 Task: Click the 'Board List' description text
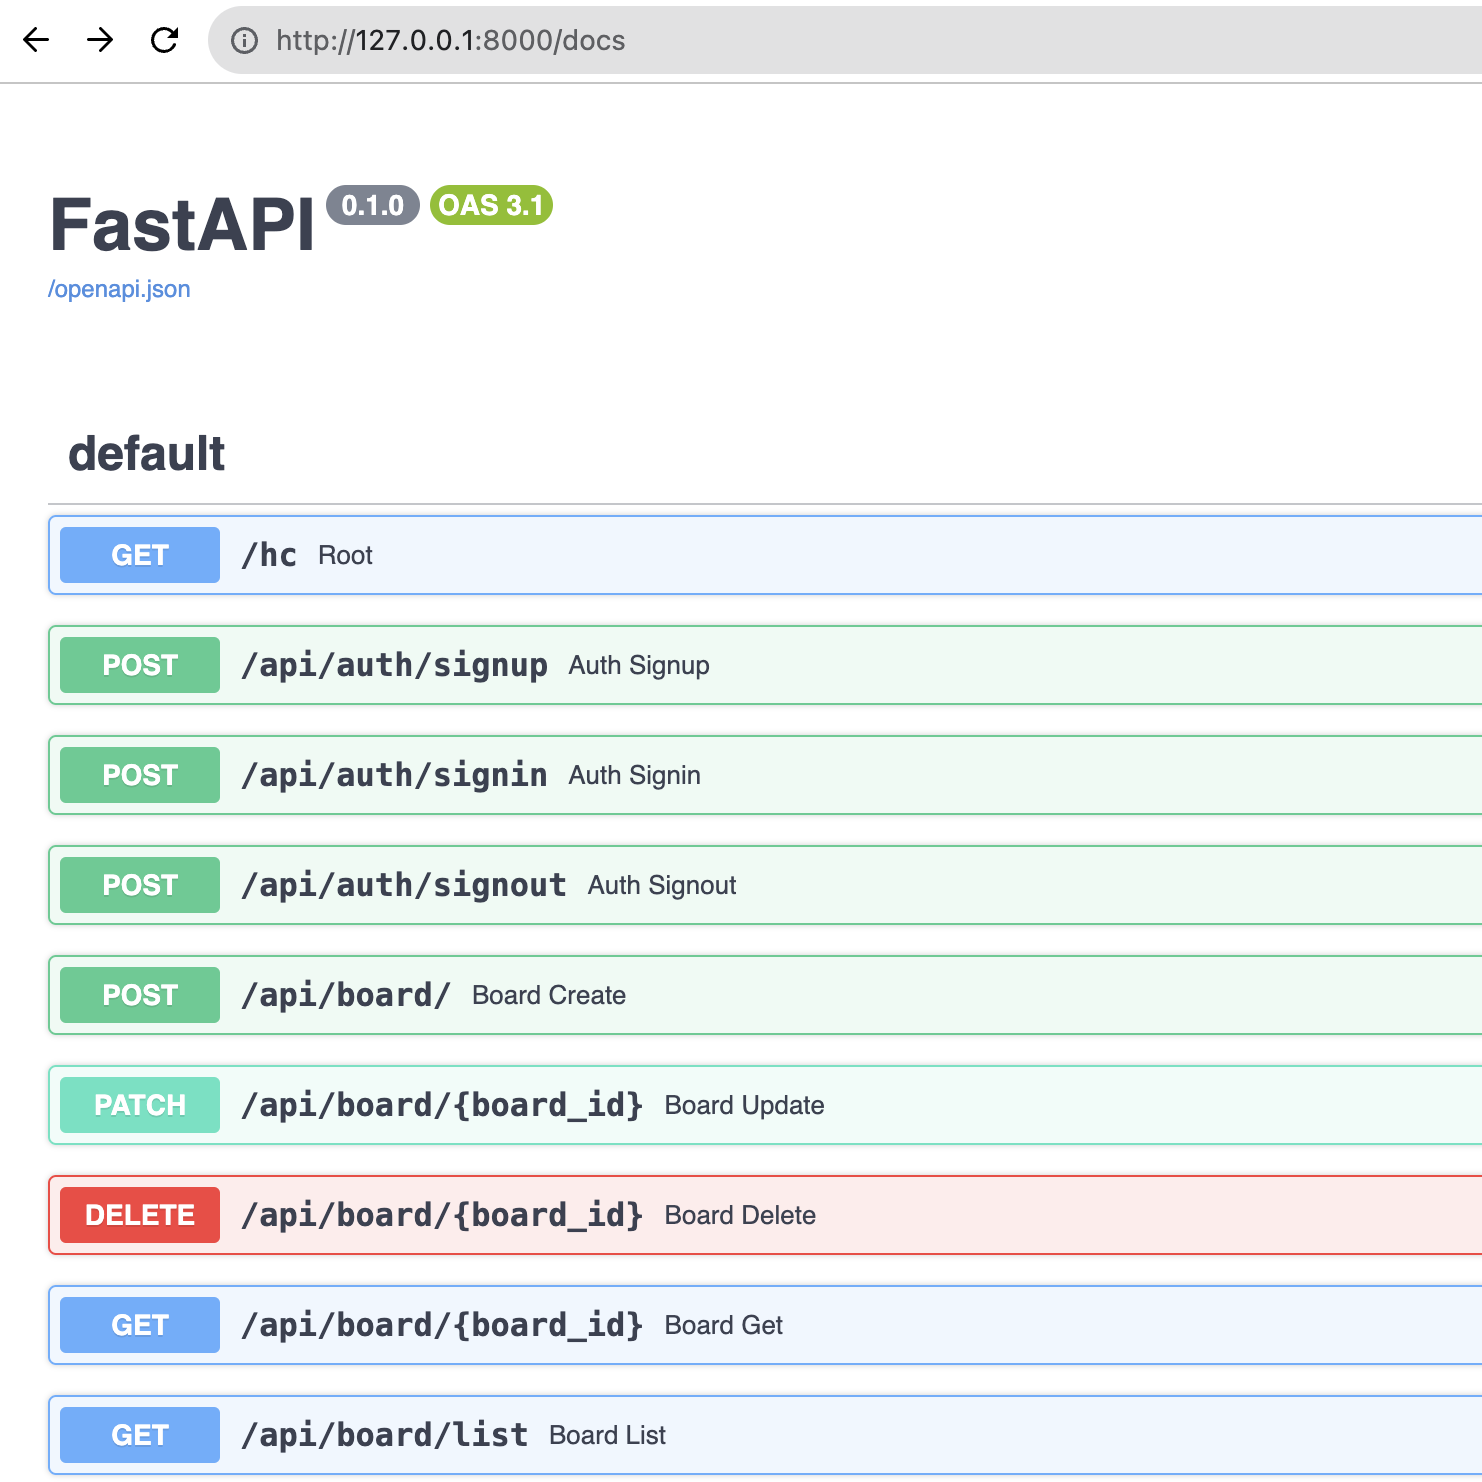click(x=608, y=1435)
